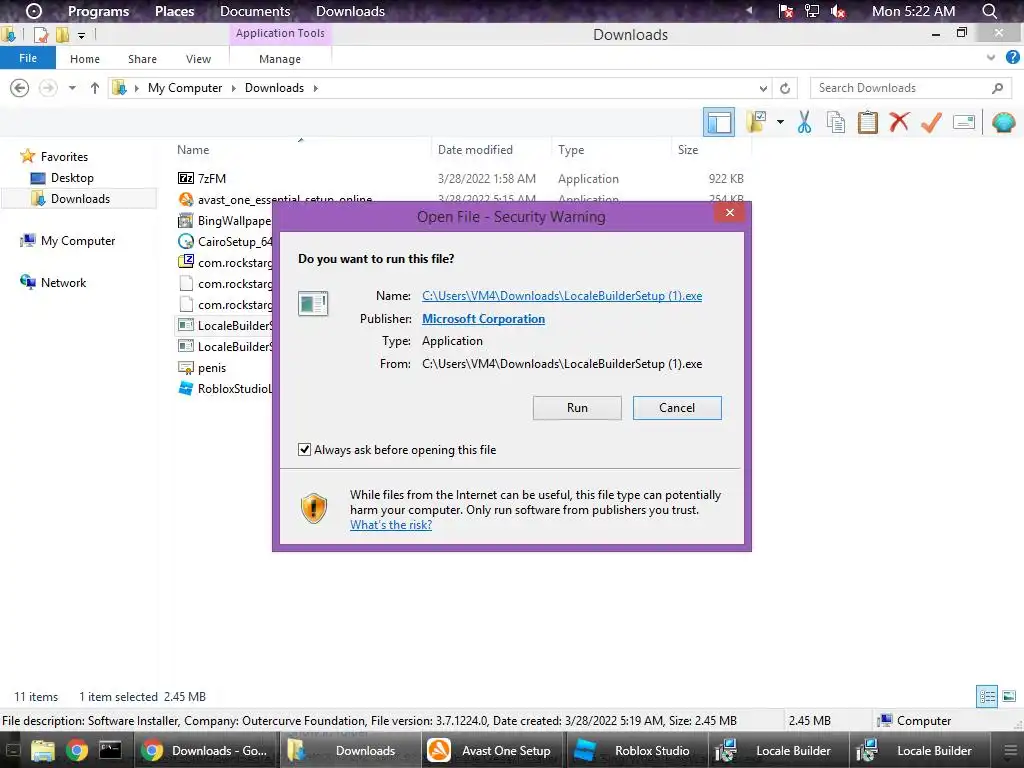Click Run in the Security Warning dialog
This screenshot has width=1024, height=768.
[x=577, y=408]
